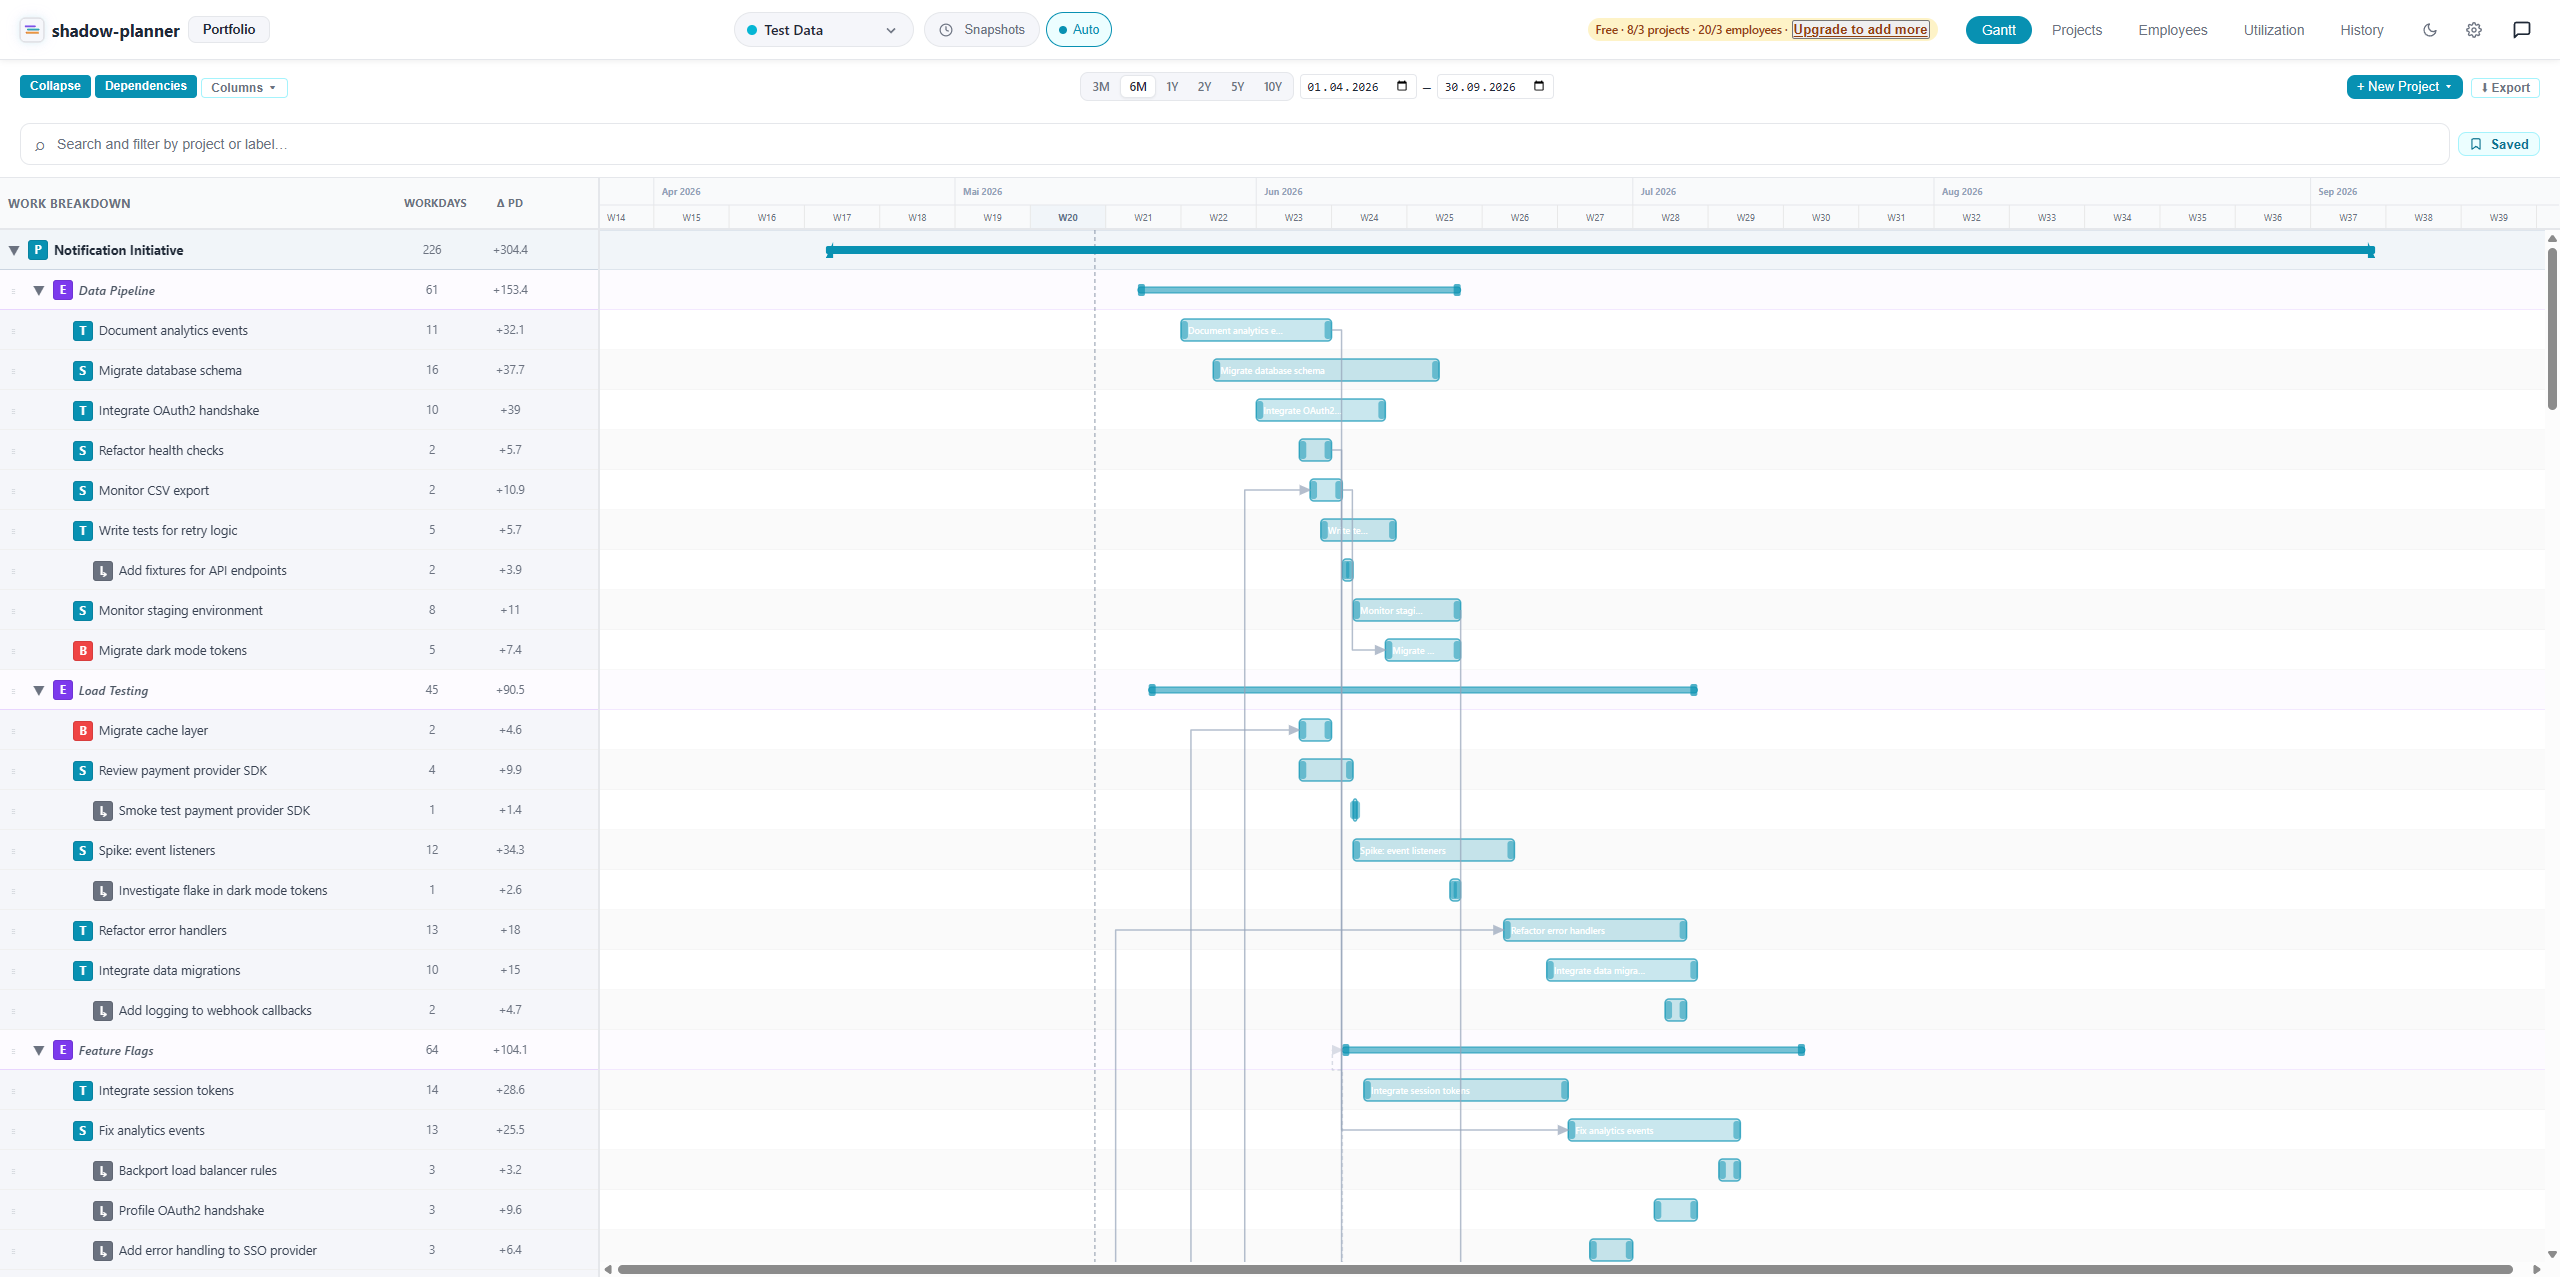
Task: Click the Export button
Action: (2505, 88)
